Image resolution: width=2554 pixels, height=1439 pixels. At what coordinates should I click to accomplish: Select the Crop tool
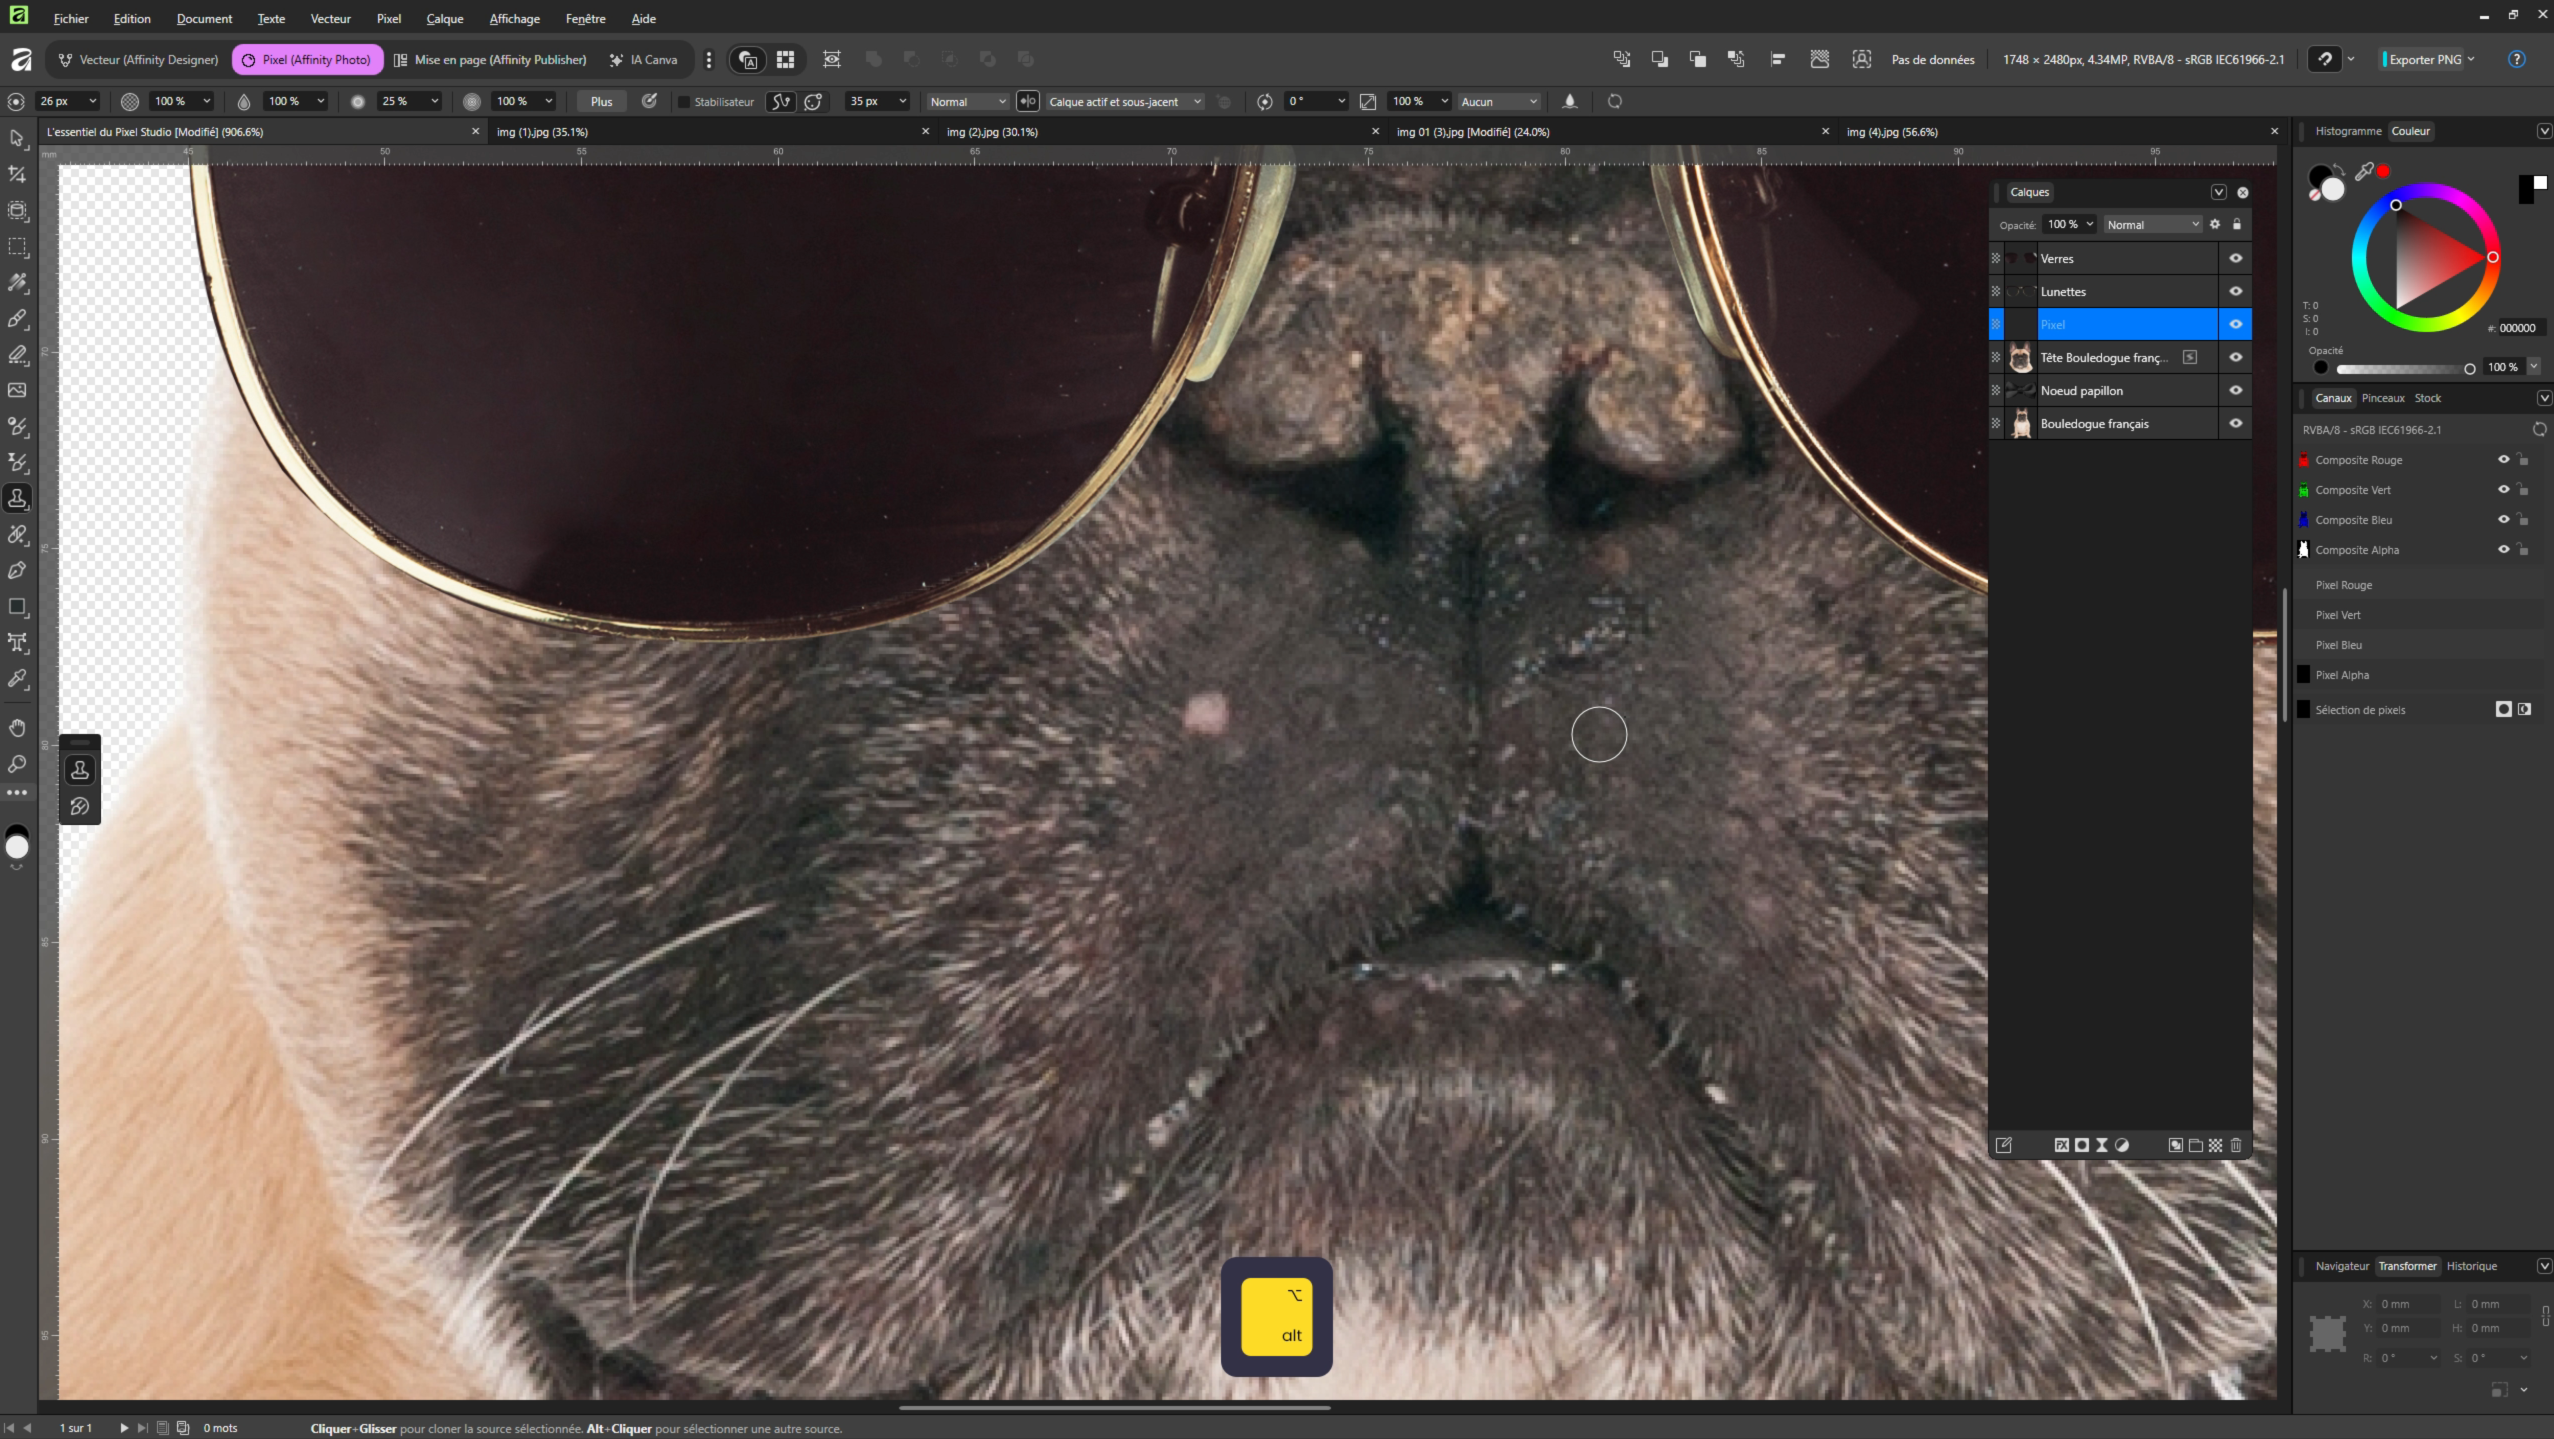pos(17,175)
